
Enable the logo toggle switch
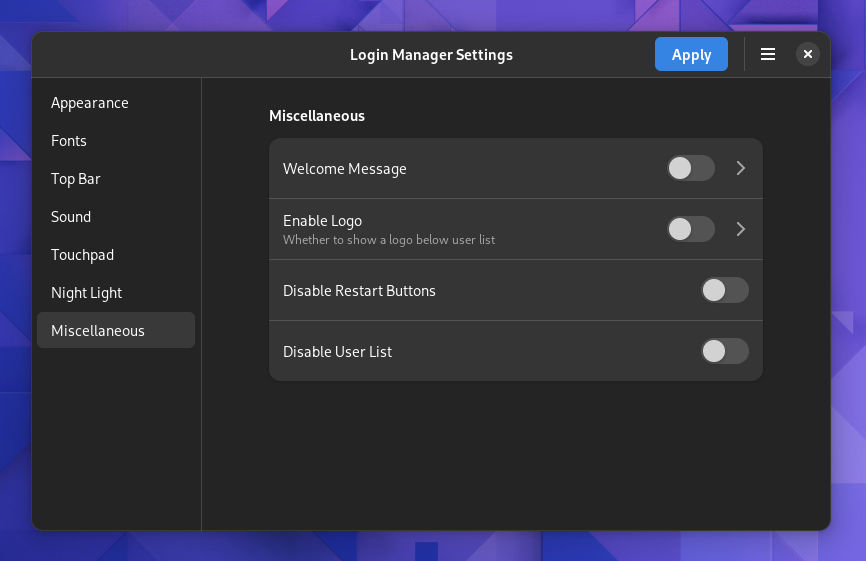(691, 229)
